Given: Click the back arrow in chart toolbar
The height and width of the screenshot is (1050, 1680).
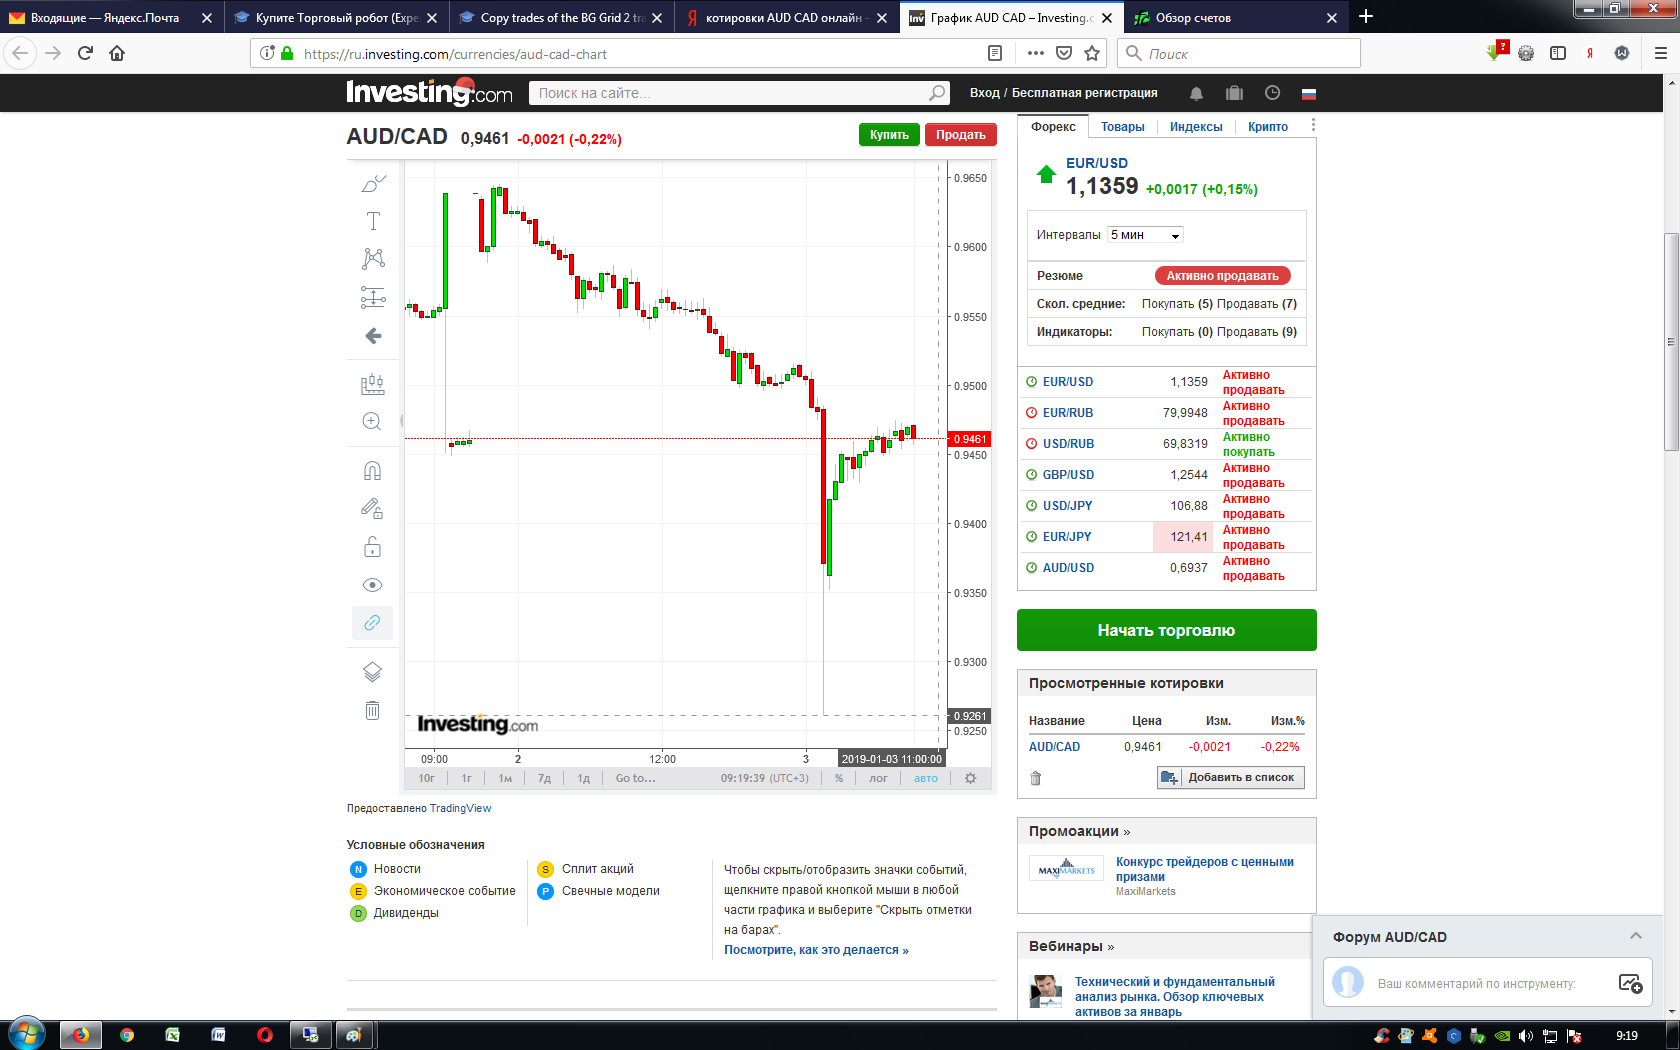Looking at the screenshot, I should pyautogui.click(x=373, y=336).
